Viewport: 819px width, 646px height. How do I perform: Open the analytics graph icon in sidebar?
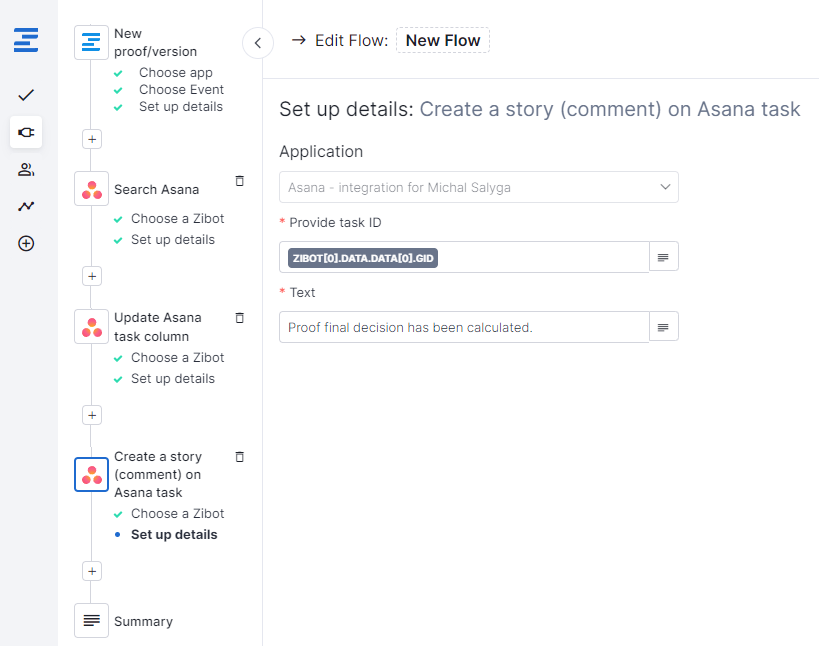pos(26,206)
